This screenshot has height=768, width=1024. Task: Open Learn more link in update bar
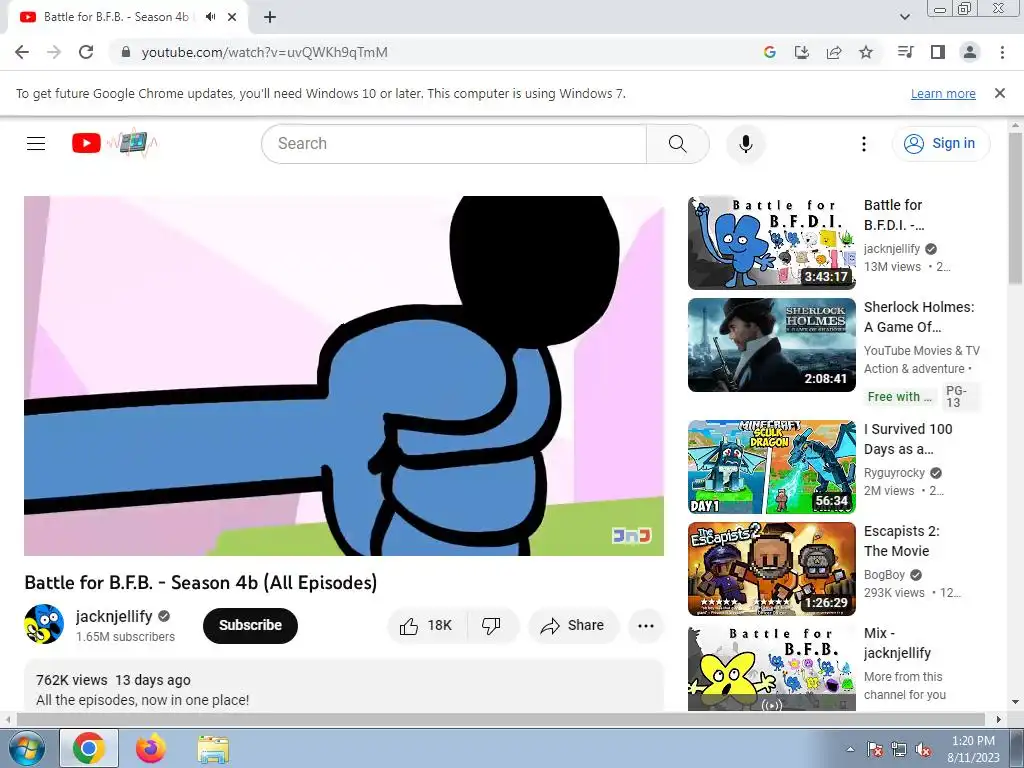(943, 93)
